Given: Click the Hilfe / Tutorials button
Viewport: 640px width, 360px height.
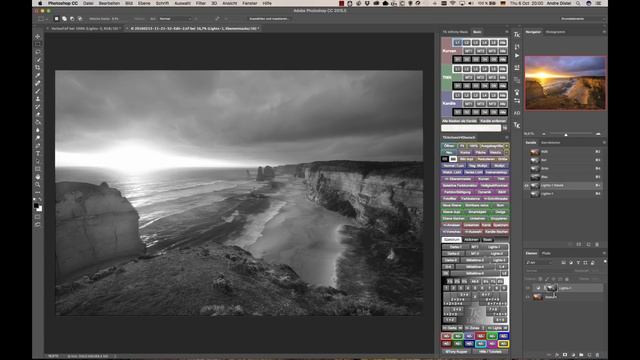Looking at the screenshot, I should 490,351.
